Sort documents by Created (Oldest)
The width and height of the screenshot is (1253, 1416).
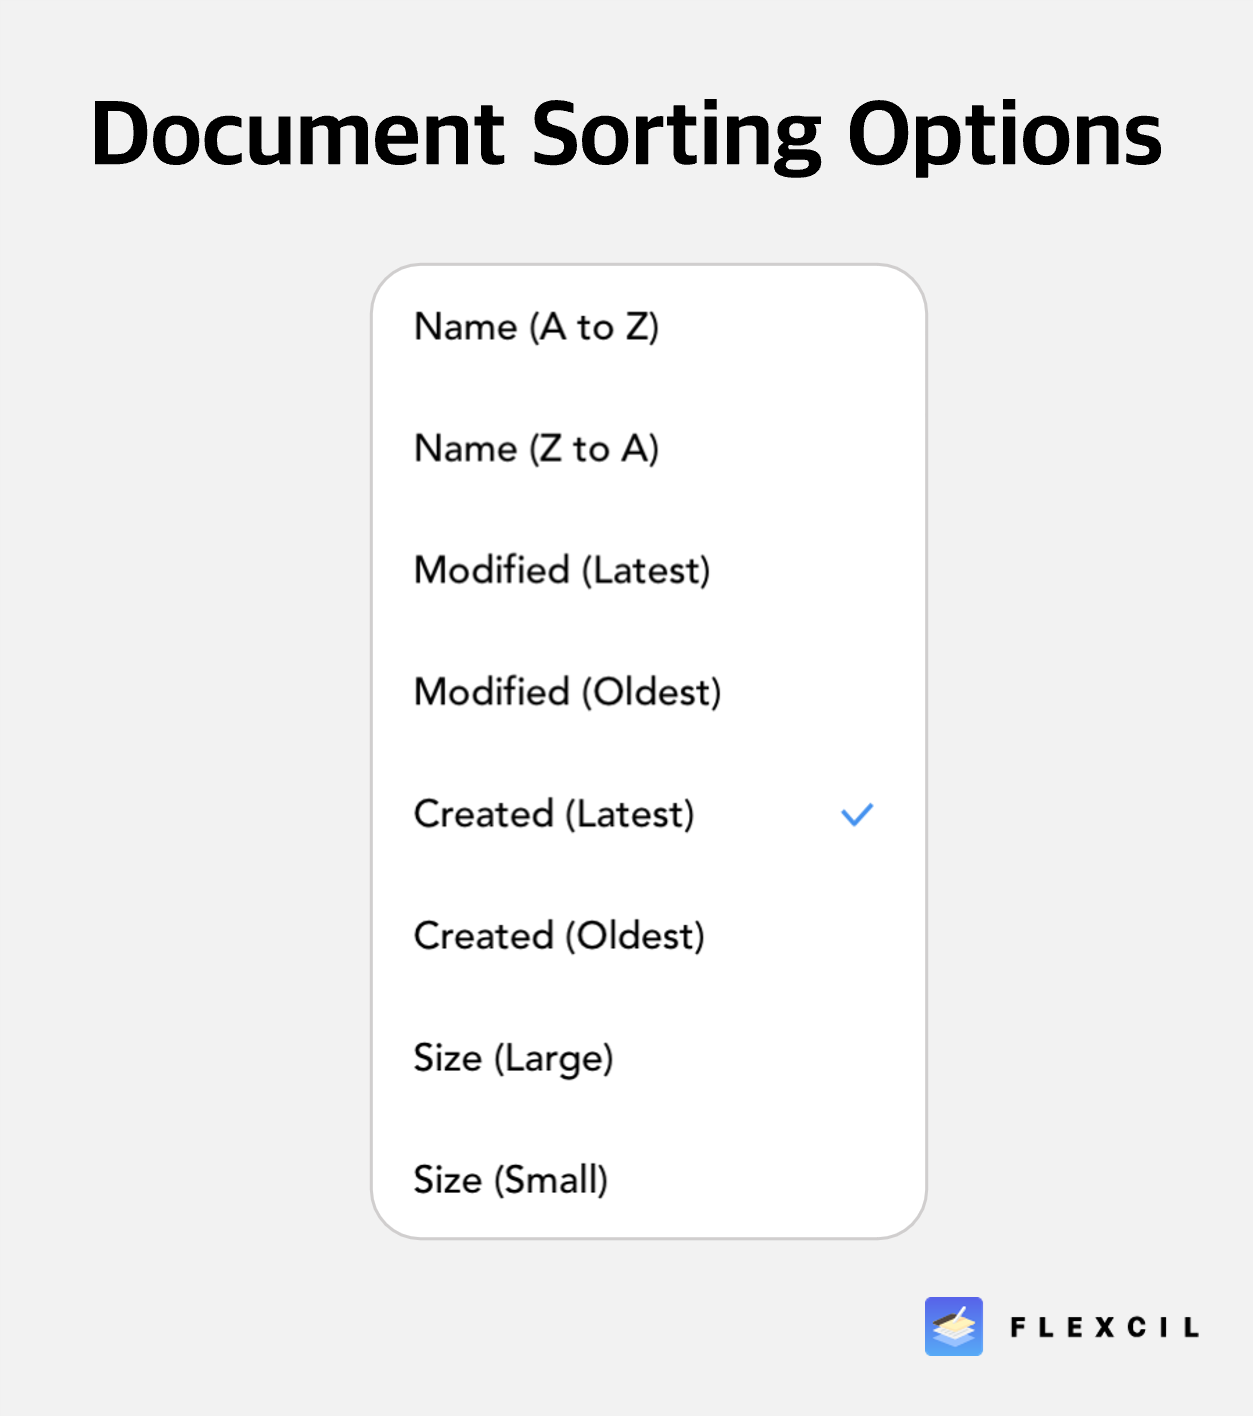[648, 936]
